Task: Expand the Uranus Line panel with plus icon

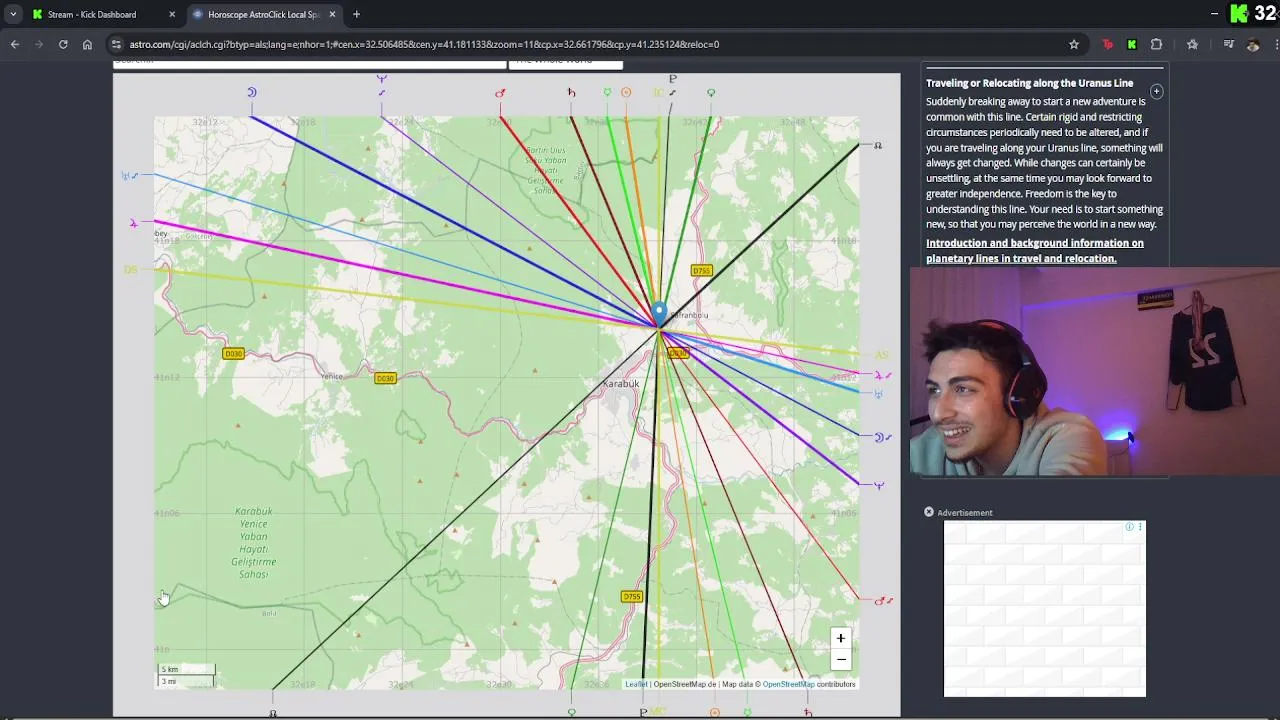Action: (x=1156, y=91)
